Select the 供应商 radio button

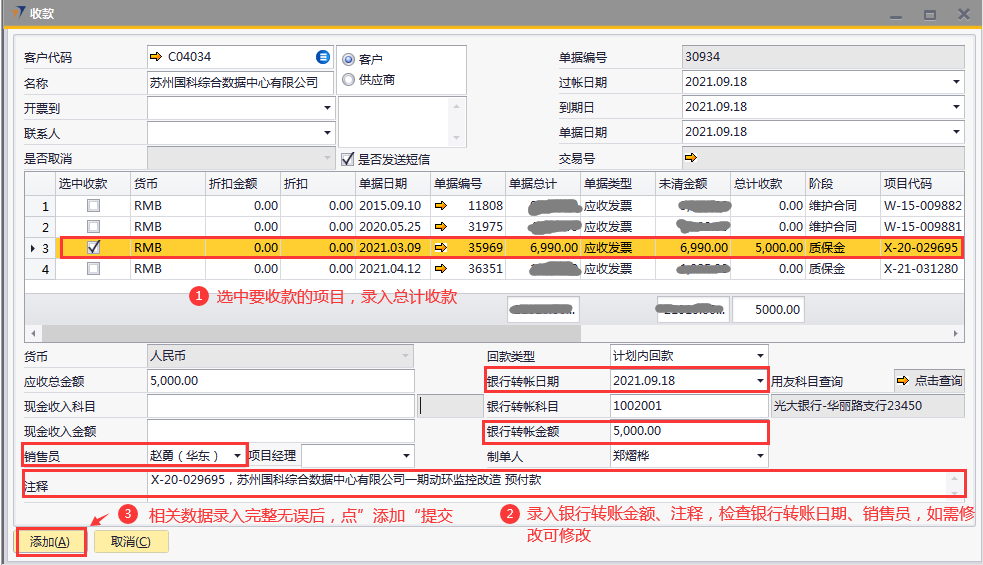coord(349,80)
